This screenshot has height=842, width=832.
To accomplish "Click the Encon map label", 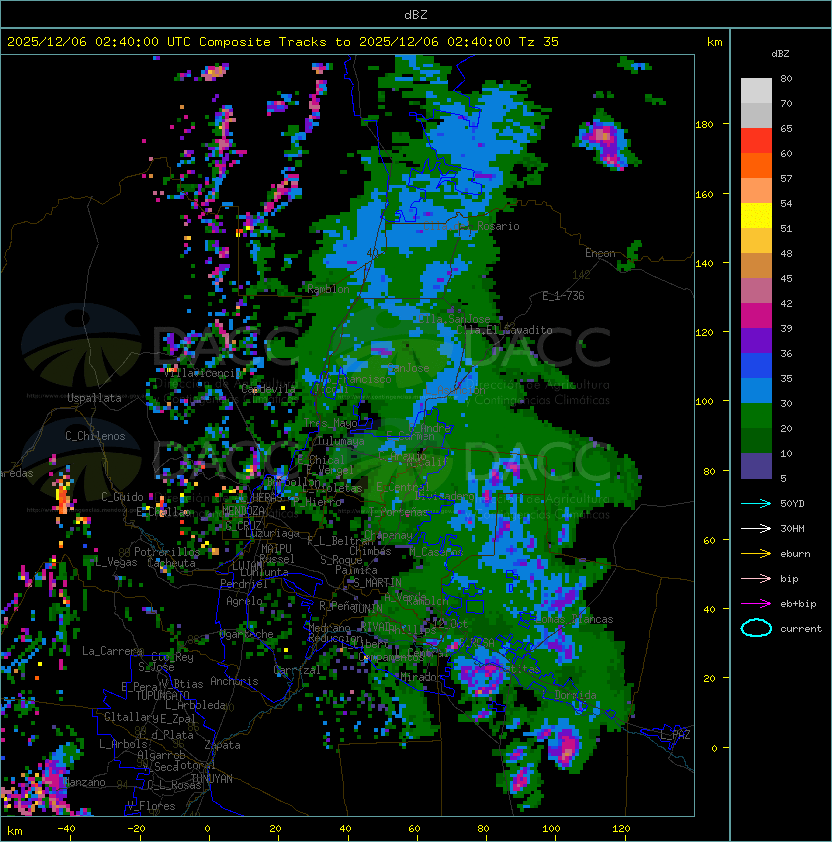I will 600,253.
